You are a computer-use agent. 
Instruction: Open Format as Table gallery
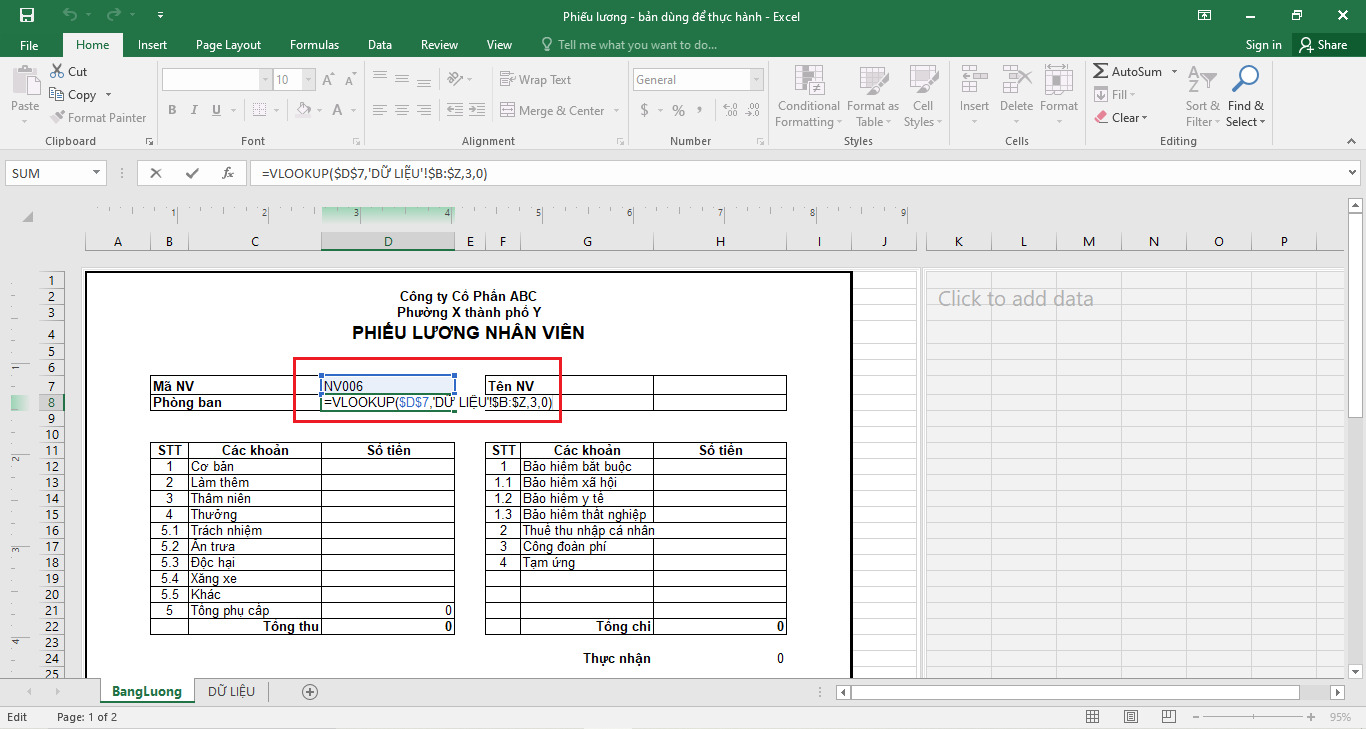(872, 96)
